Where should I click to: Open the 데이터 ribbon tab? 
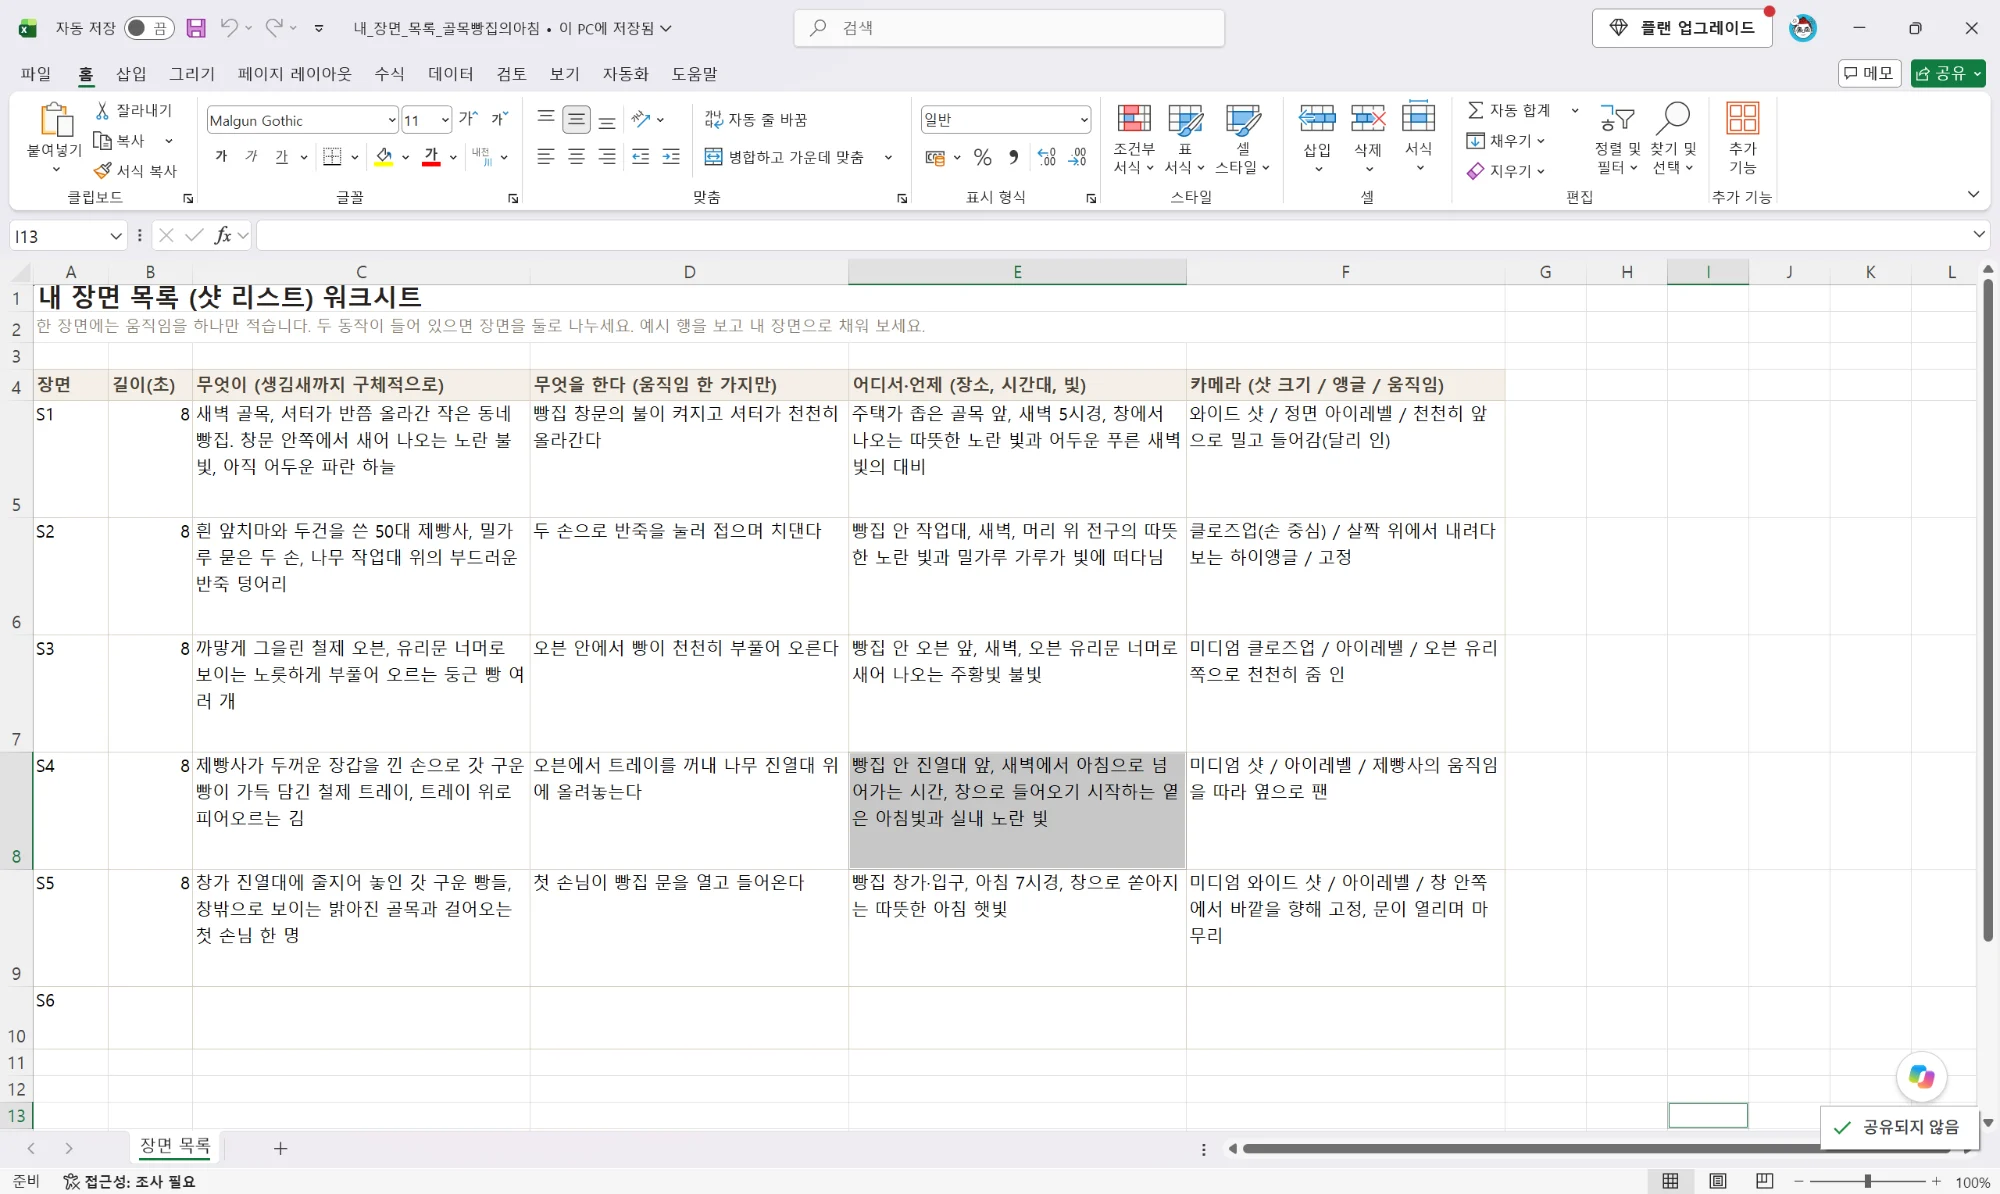(451, 73)
